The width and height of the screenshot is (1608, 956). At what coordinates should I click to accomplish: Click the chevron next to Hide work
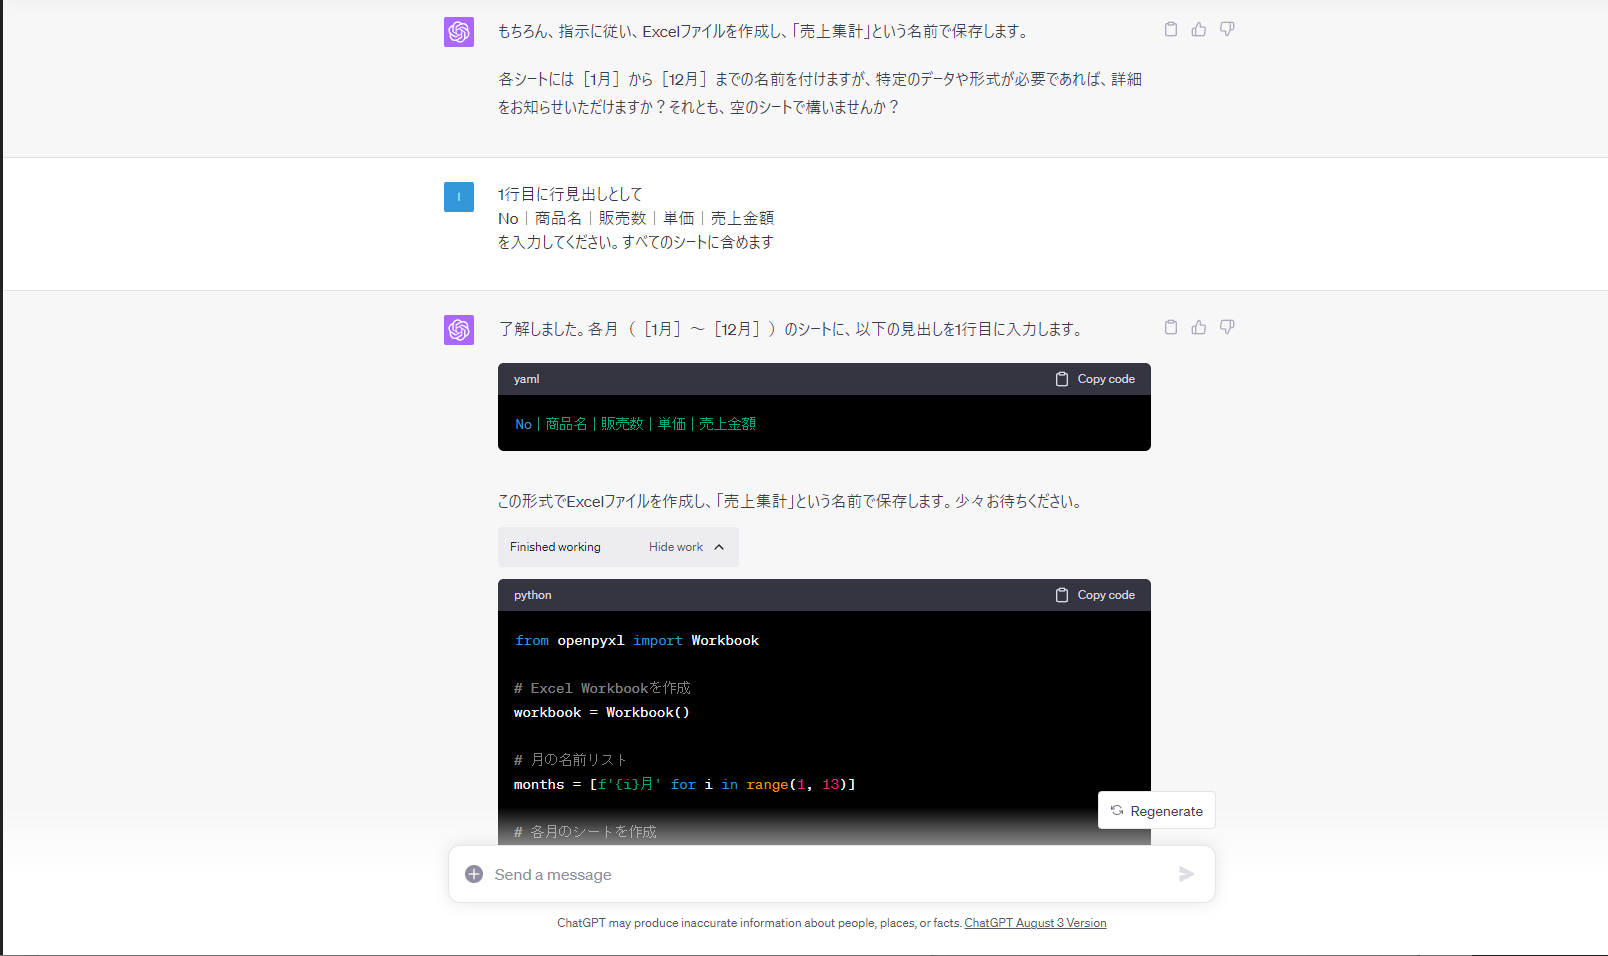[718, 547]
